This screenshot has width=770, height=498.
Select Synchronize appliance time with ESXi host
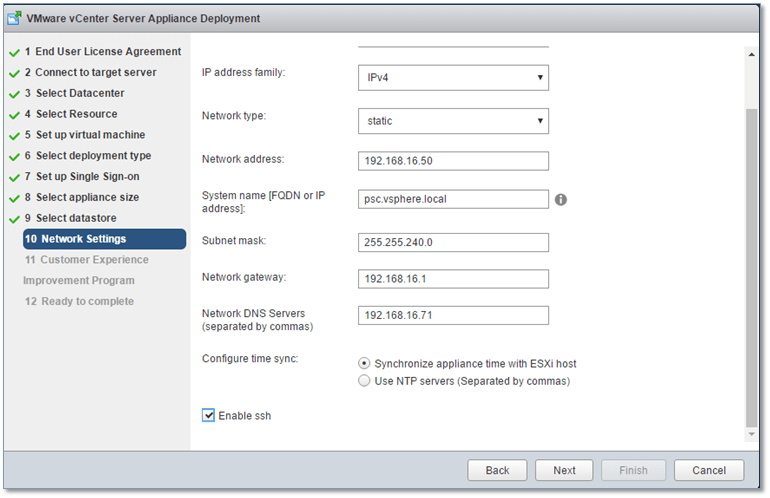click(364, 363)
